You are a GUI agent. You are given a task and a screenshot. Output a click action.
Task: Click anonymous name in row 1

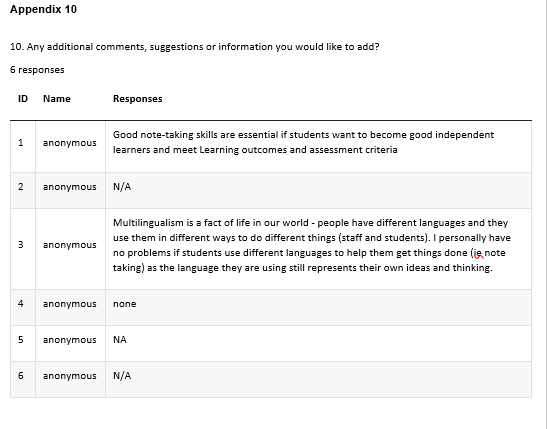pos(69,143)
